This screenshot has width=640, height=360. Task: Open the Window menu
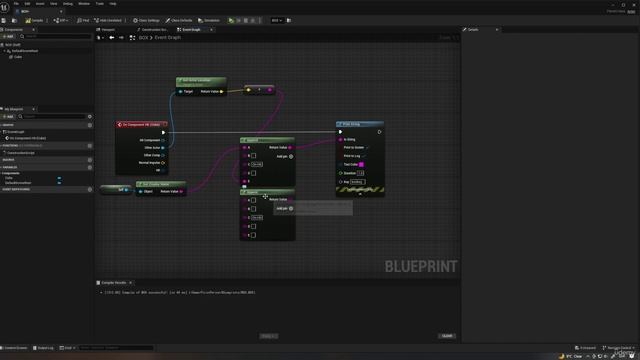tap(84, 4)
